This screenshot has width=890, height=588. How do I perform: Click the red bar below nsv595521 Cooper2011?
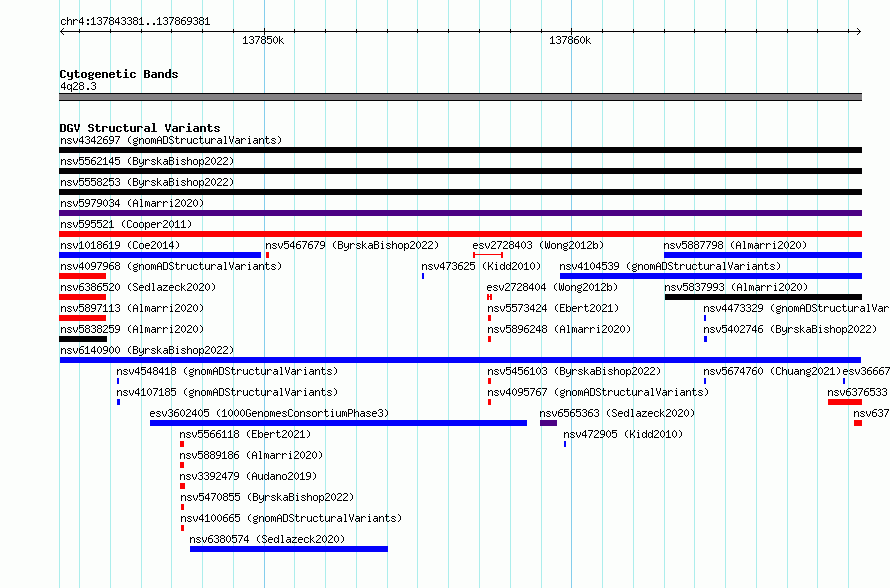tap(460, 234)
